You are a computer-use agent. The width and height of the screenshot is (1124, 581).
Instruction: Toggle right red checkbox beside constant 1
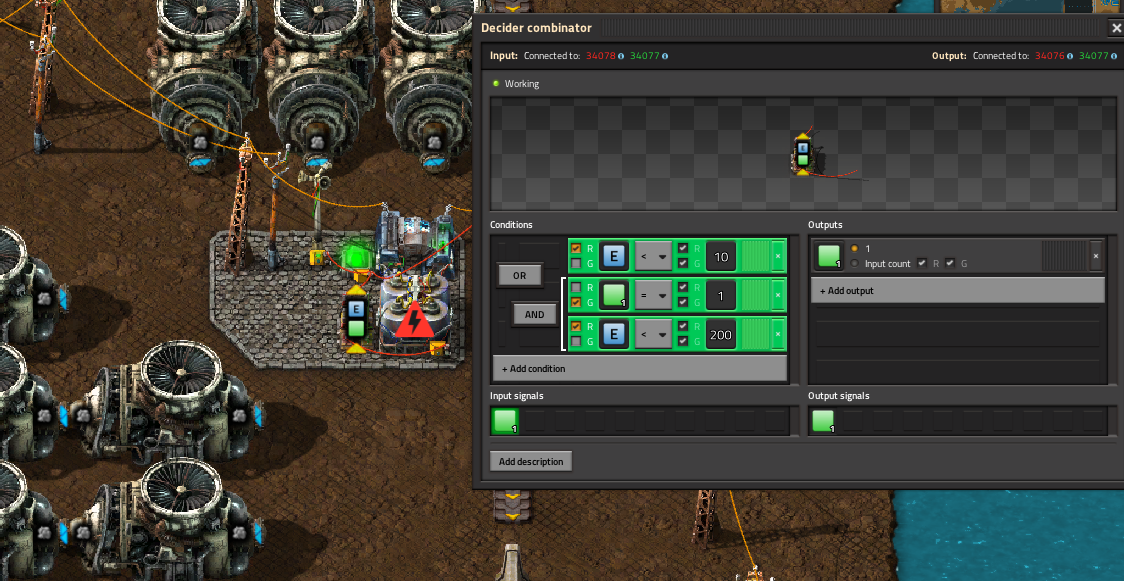pos(683,287)
